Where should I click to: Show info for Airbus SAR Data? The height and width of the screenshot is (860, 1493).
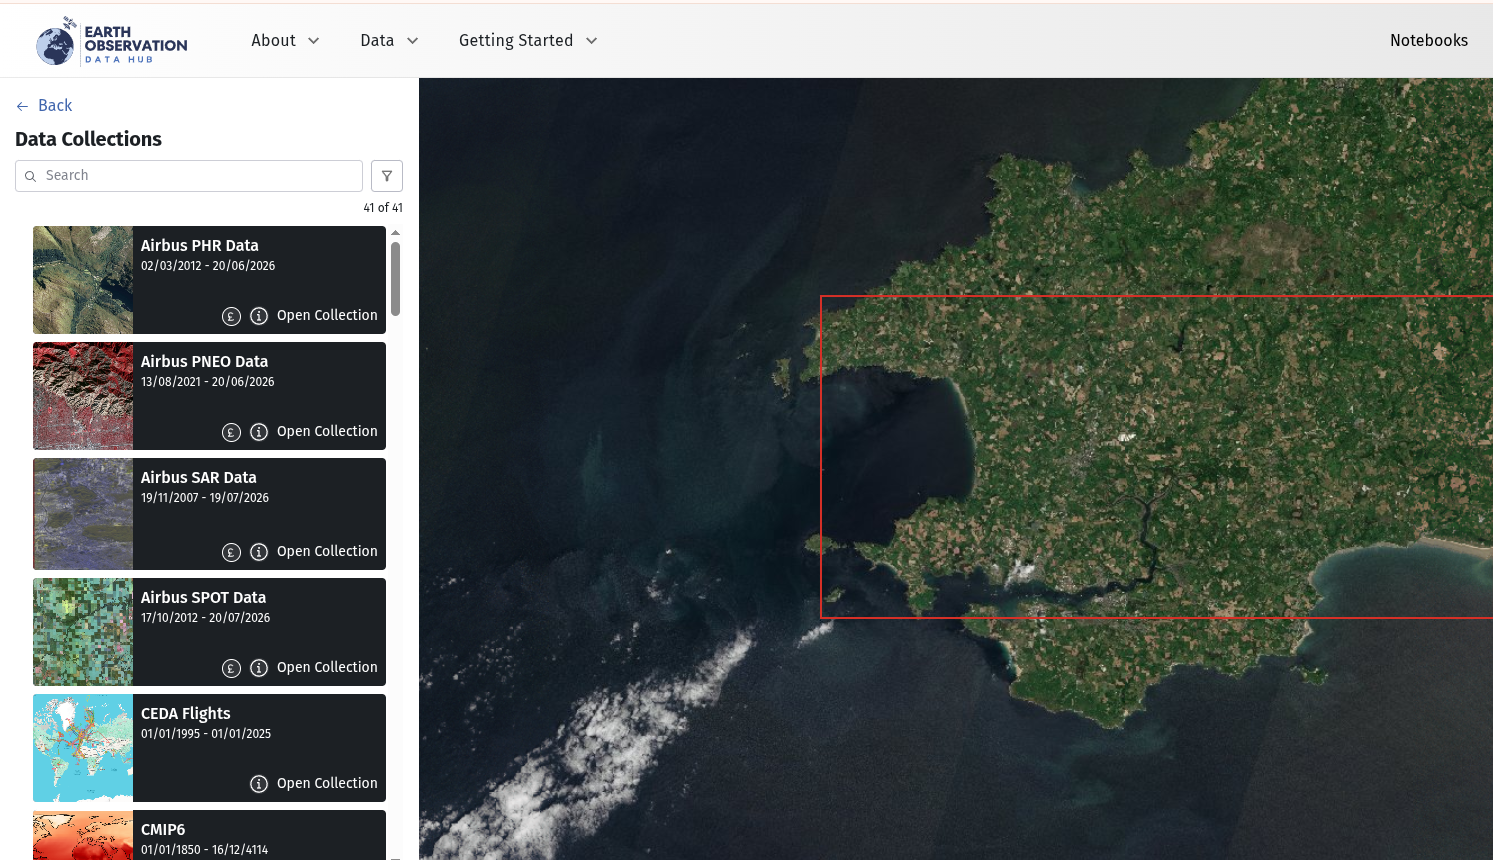click(259, 552)
